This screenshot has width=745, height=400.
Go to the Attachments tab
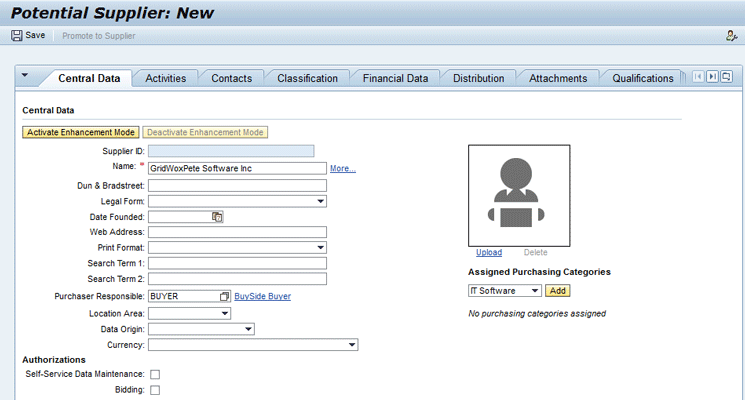(558, 78)
